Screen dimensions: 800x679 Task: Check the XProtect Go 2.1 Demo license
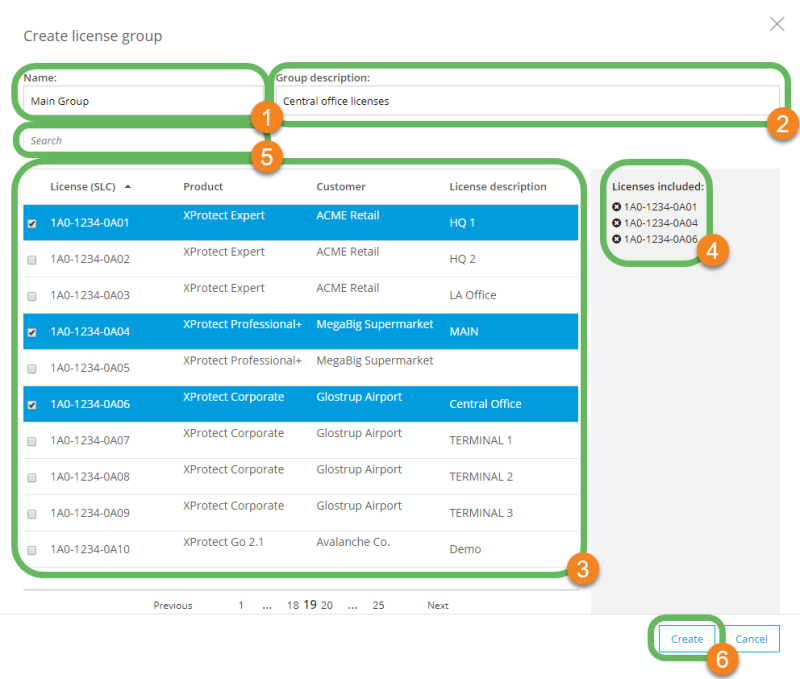pos(30,549)
